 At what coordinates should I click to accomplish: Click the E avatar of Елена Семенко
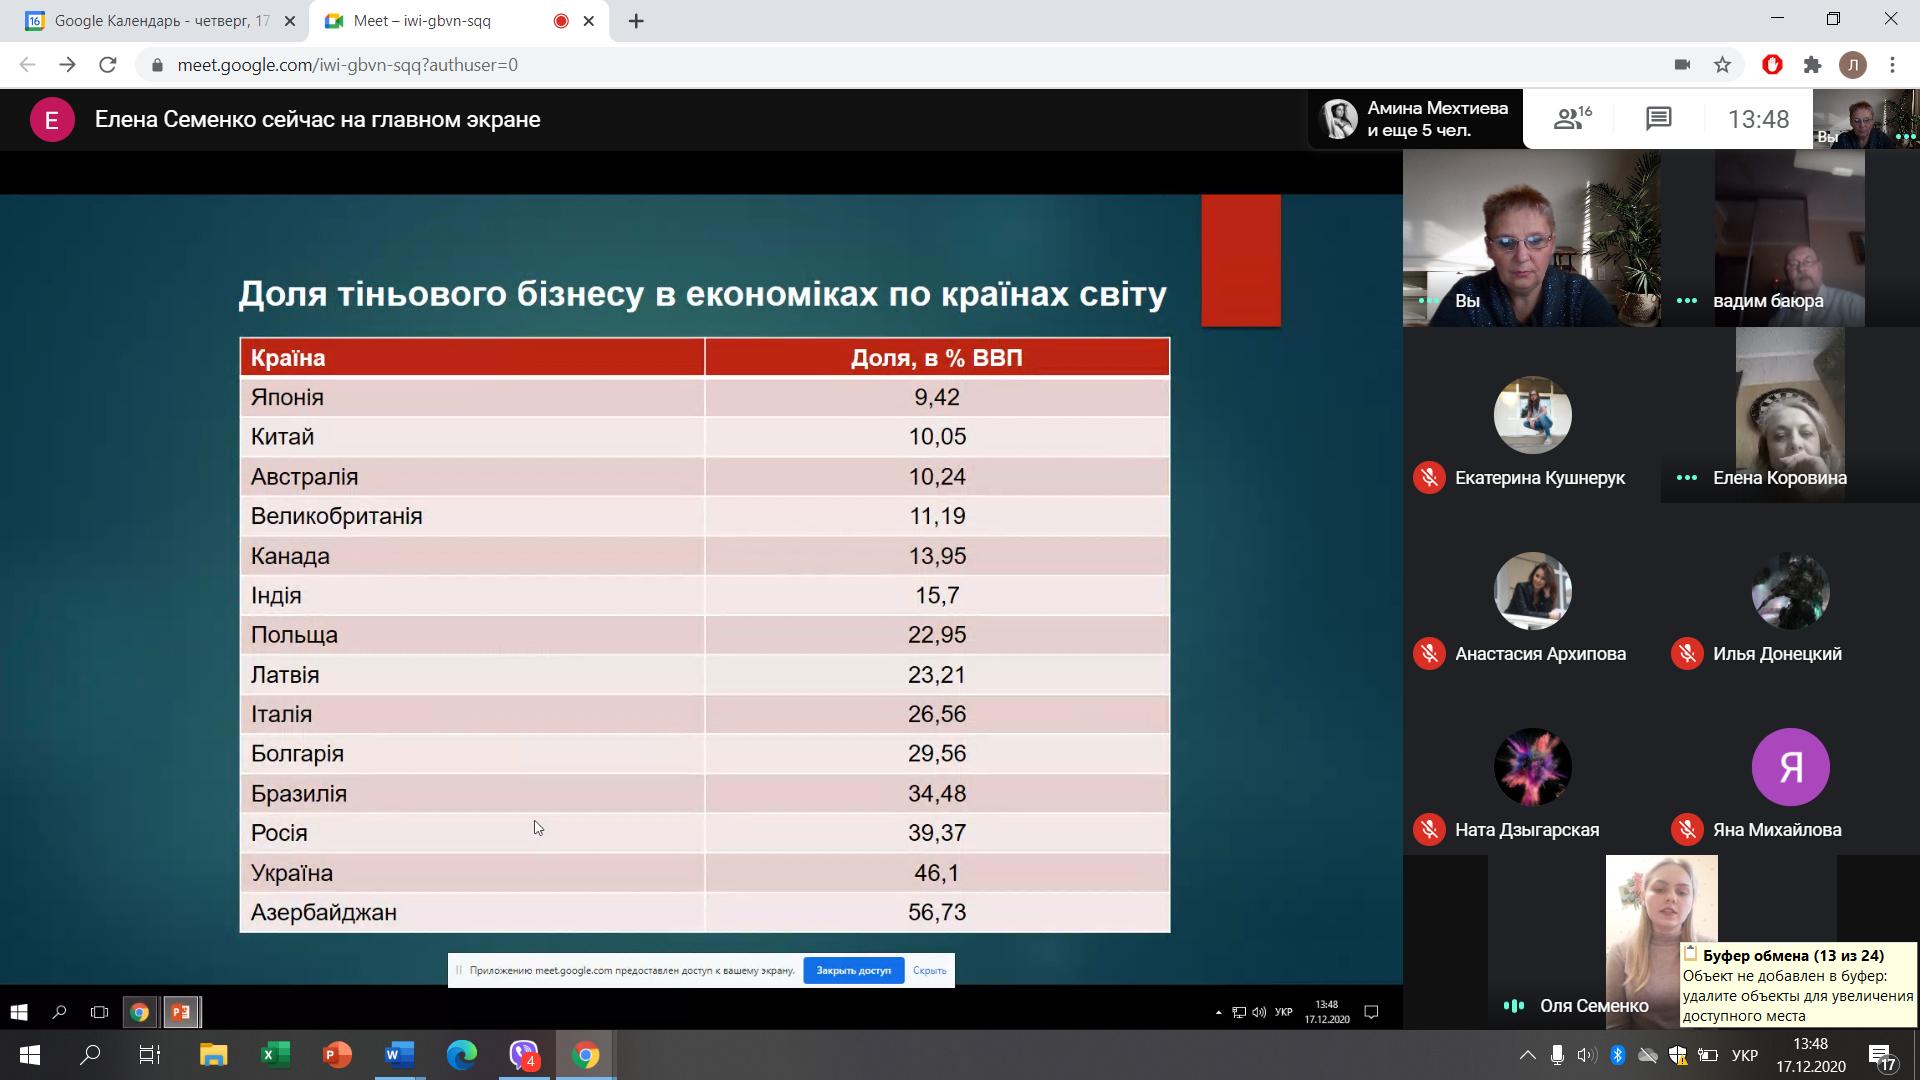52,120
